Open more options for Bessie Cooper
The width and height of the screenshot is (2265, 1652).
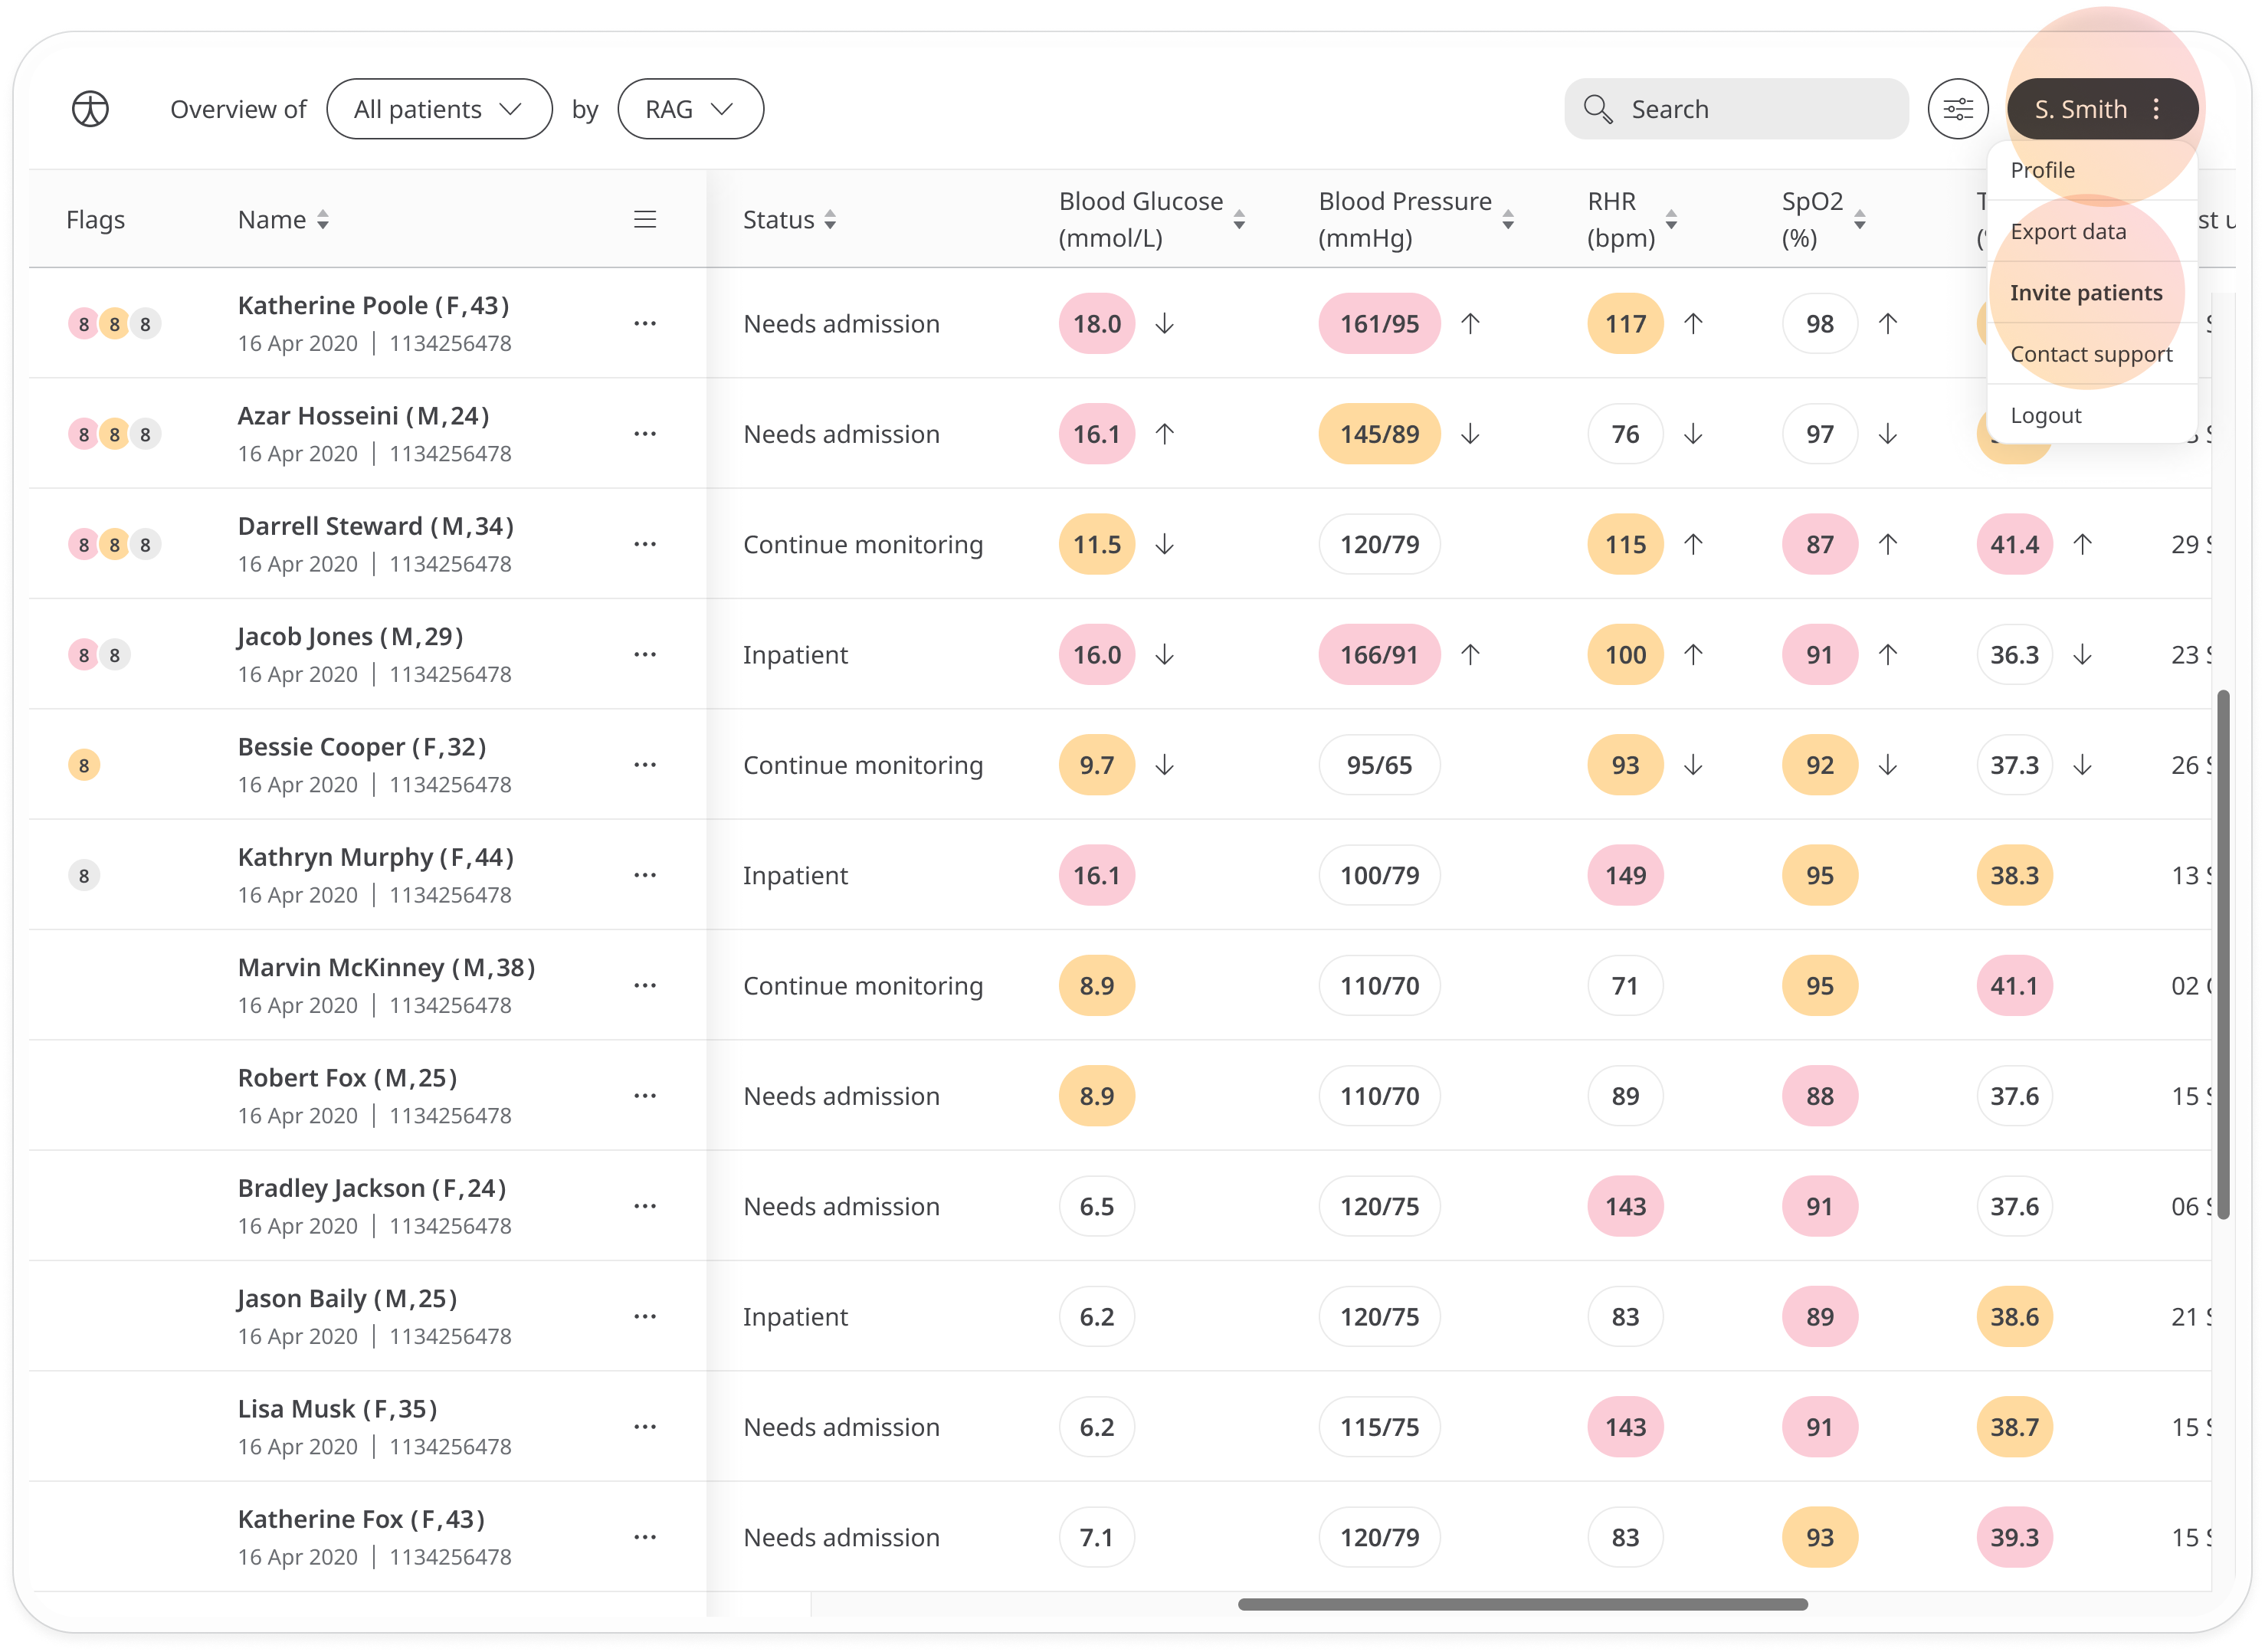645,764
